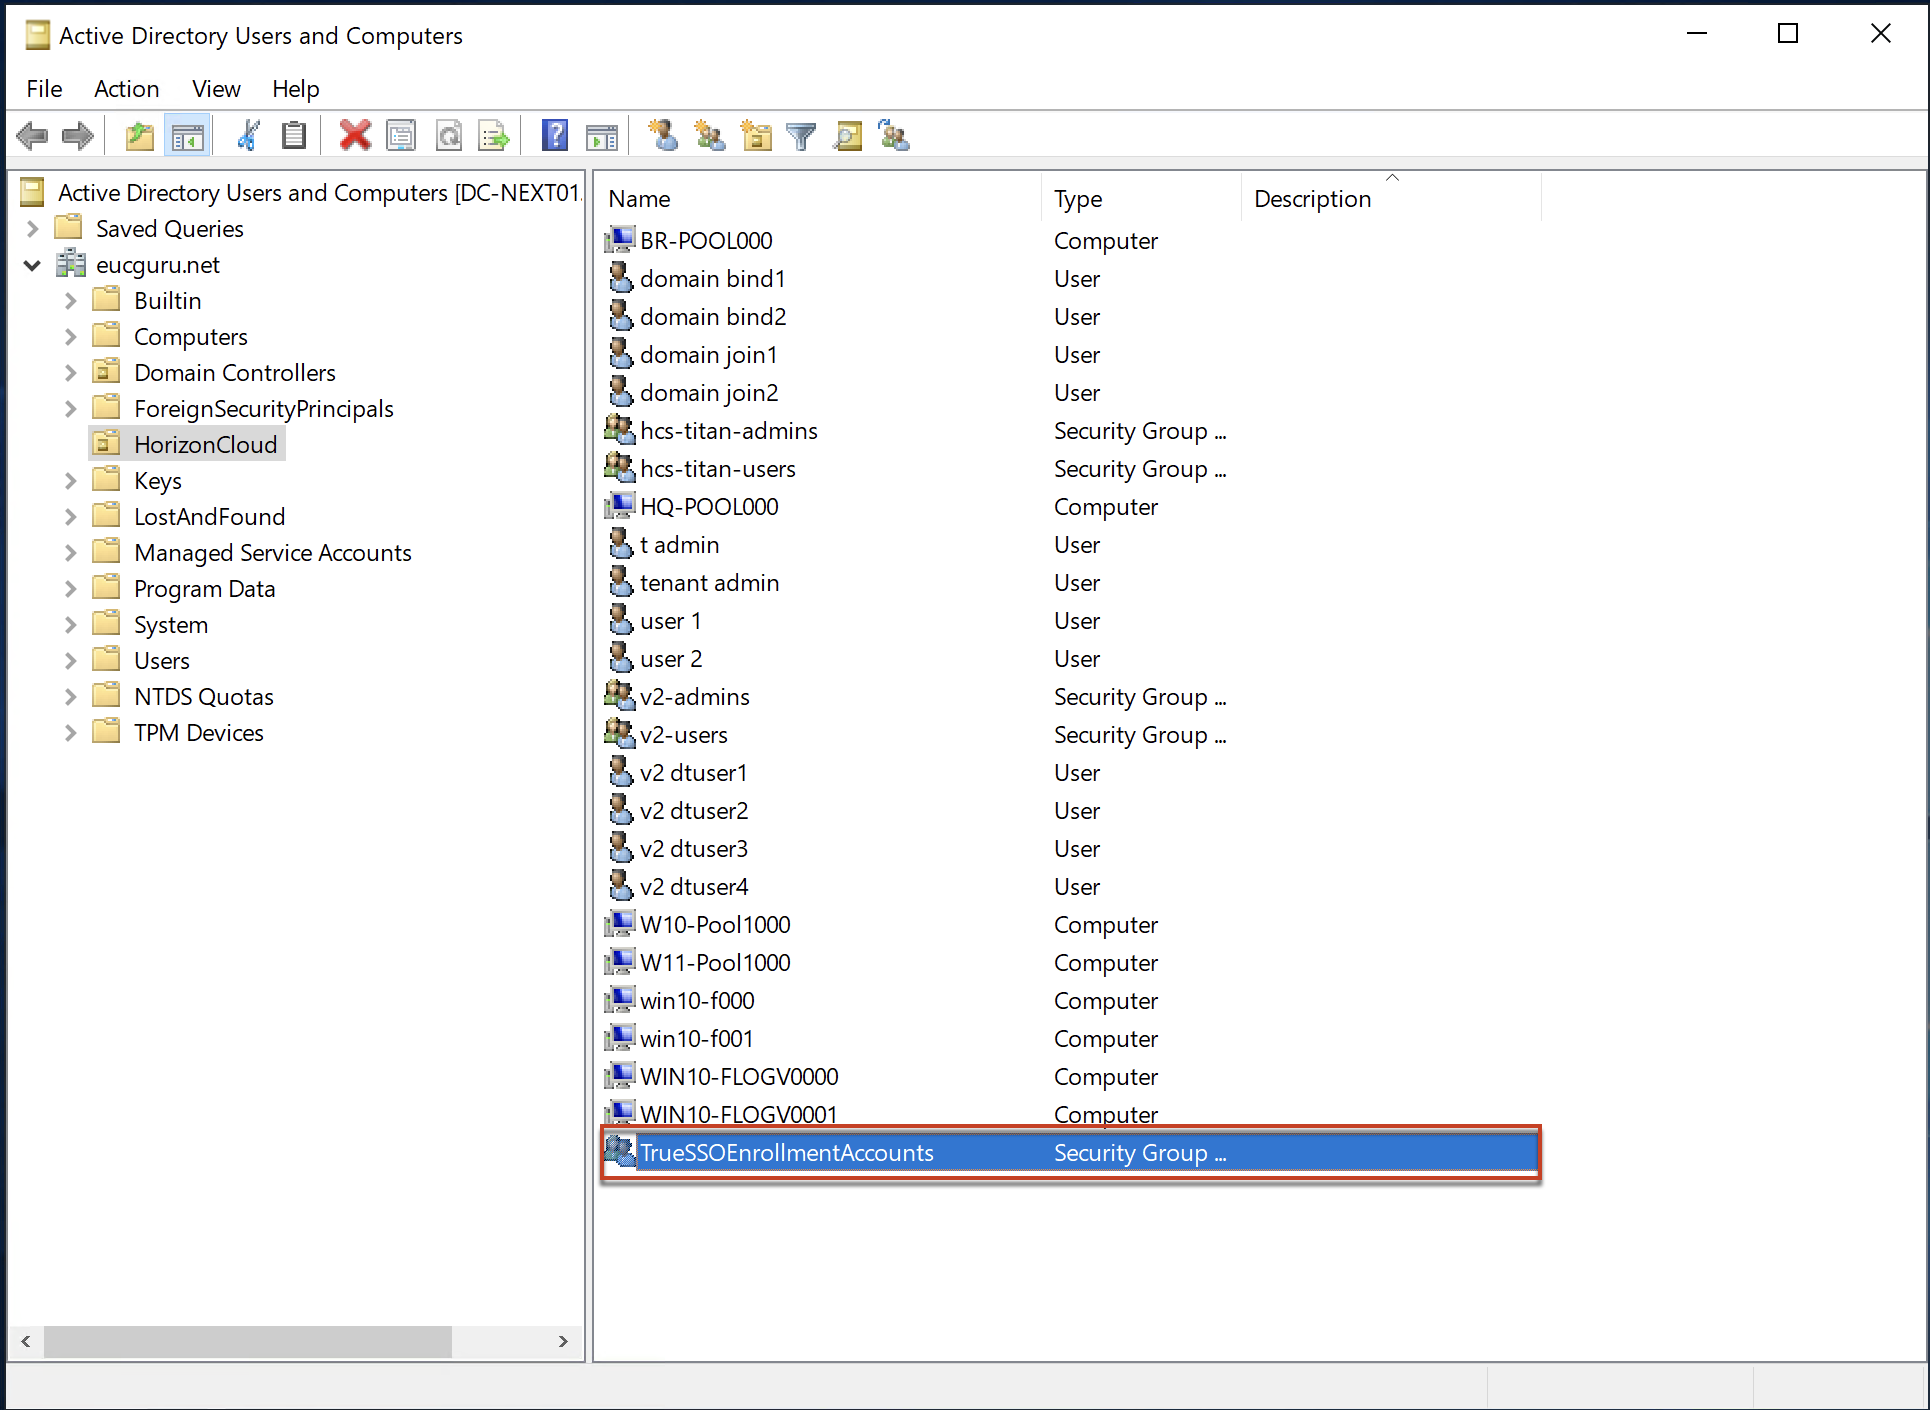
Task: Select the Users container in tree
Action: pos(161,660)
